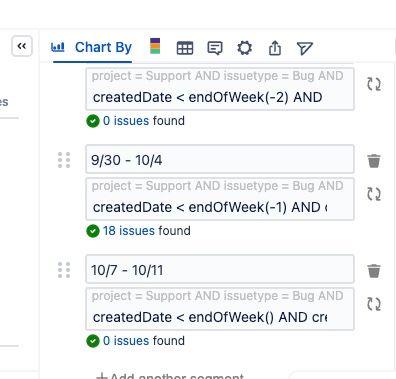Click the paper plane send icon
The image size is (396, 379).
tap(305, 48)
